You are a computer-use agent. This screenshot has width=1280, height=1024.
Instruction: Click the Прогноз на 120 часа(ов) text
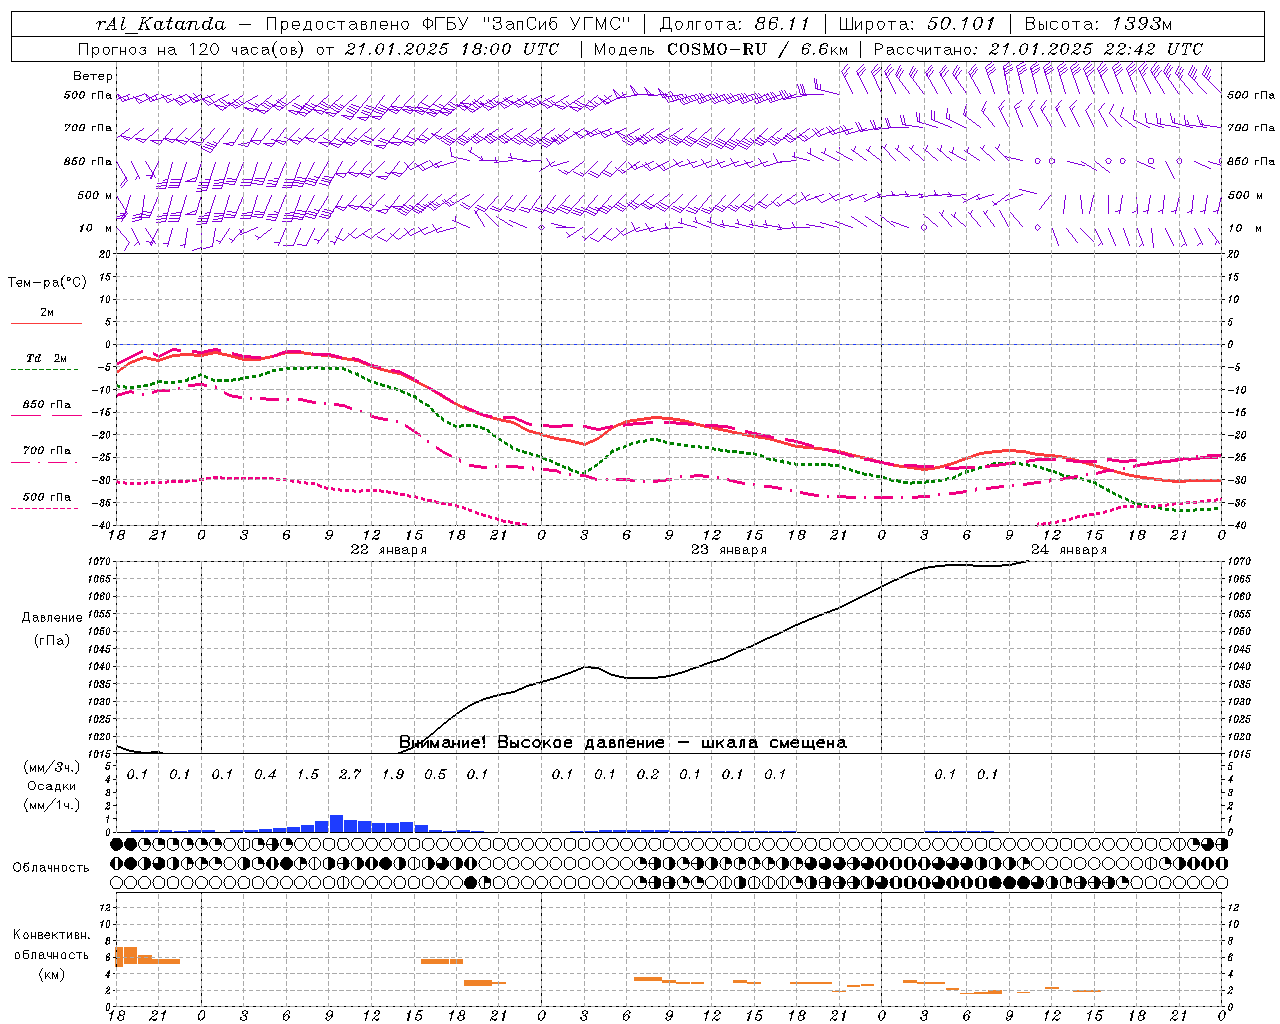192,49
